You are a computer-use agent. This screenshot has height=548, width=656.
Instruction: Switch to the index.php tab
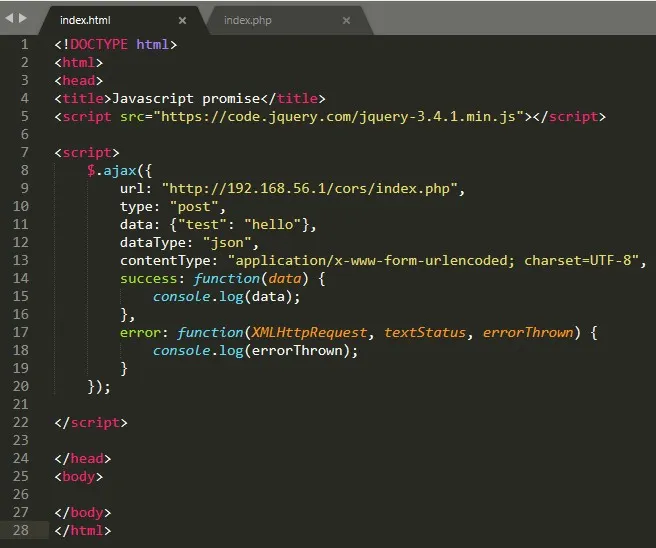pyautogui.click(x=288, y=20)
